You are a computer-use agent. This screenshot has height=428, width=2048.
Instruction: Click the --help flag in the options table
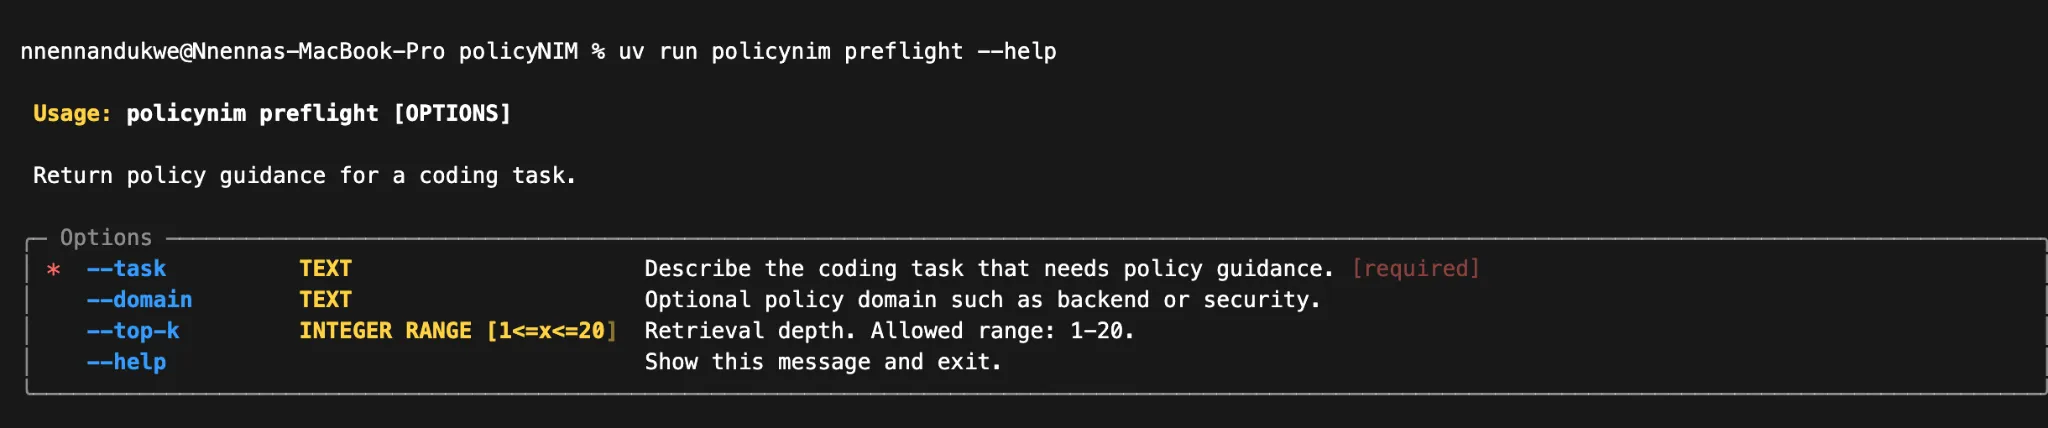(x=126, y=361)
